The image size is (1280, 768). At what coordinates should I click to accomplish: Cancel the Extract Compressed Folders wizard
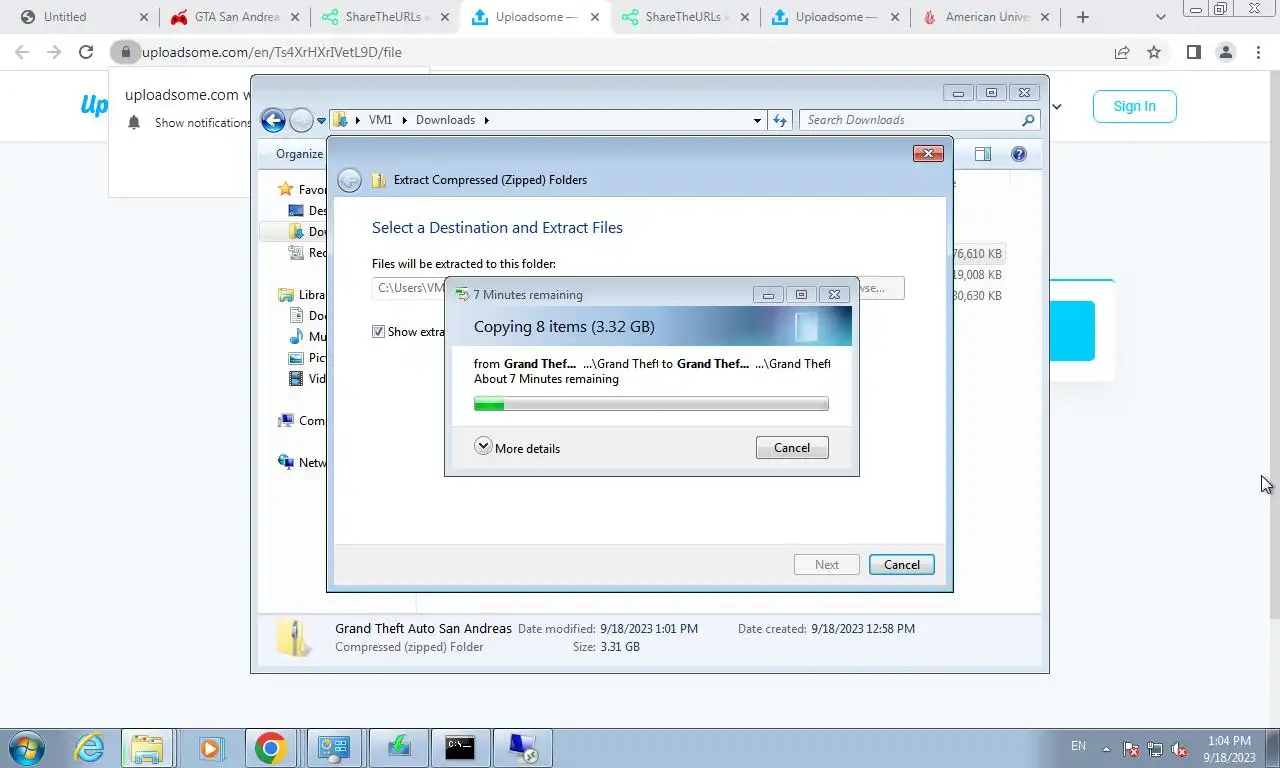[901, 565]
